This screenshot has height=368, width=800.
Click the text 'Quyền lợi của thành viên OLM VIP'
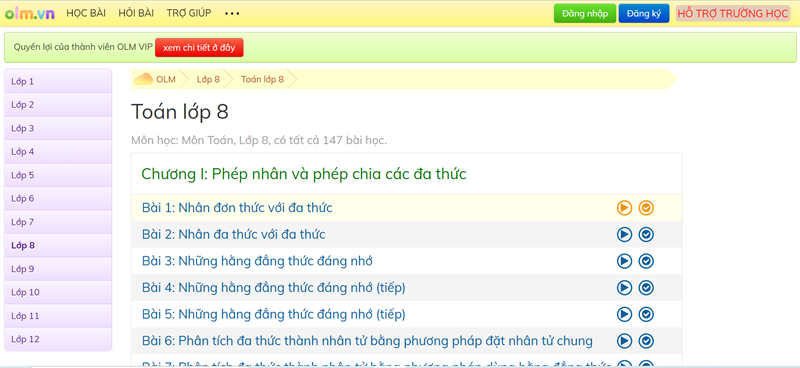pos(83,47)
